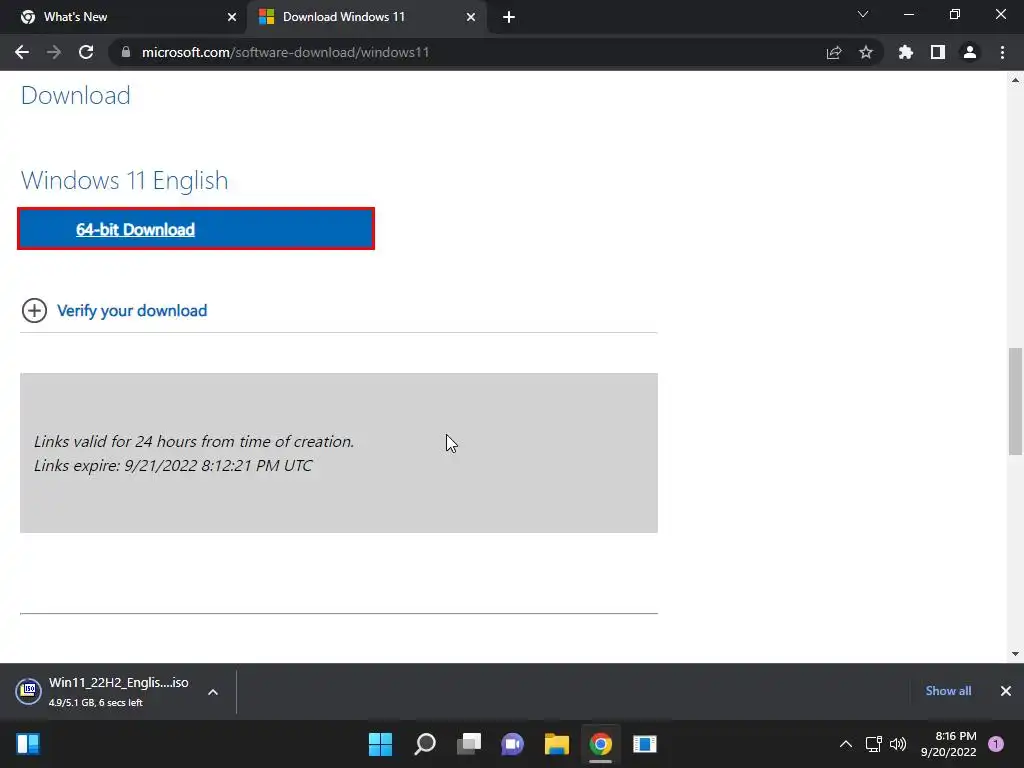
Task: View site info via lock icon
Action: click(x=126, y=52)
